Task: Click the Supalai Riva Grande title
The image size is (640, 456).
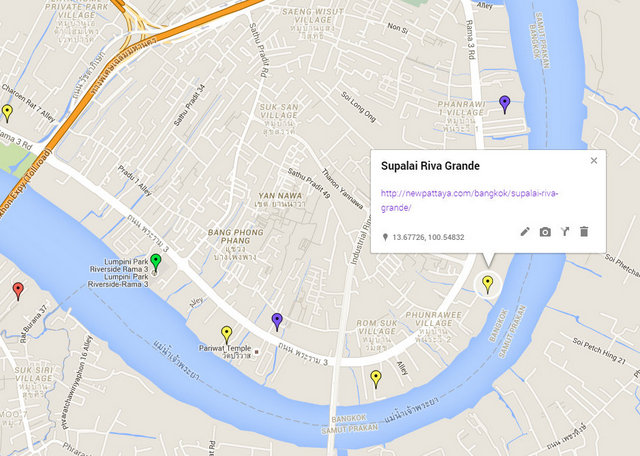Action: (430, 166)
